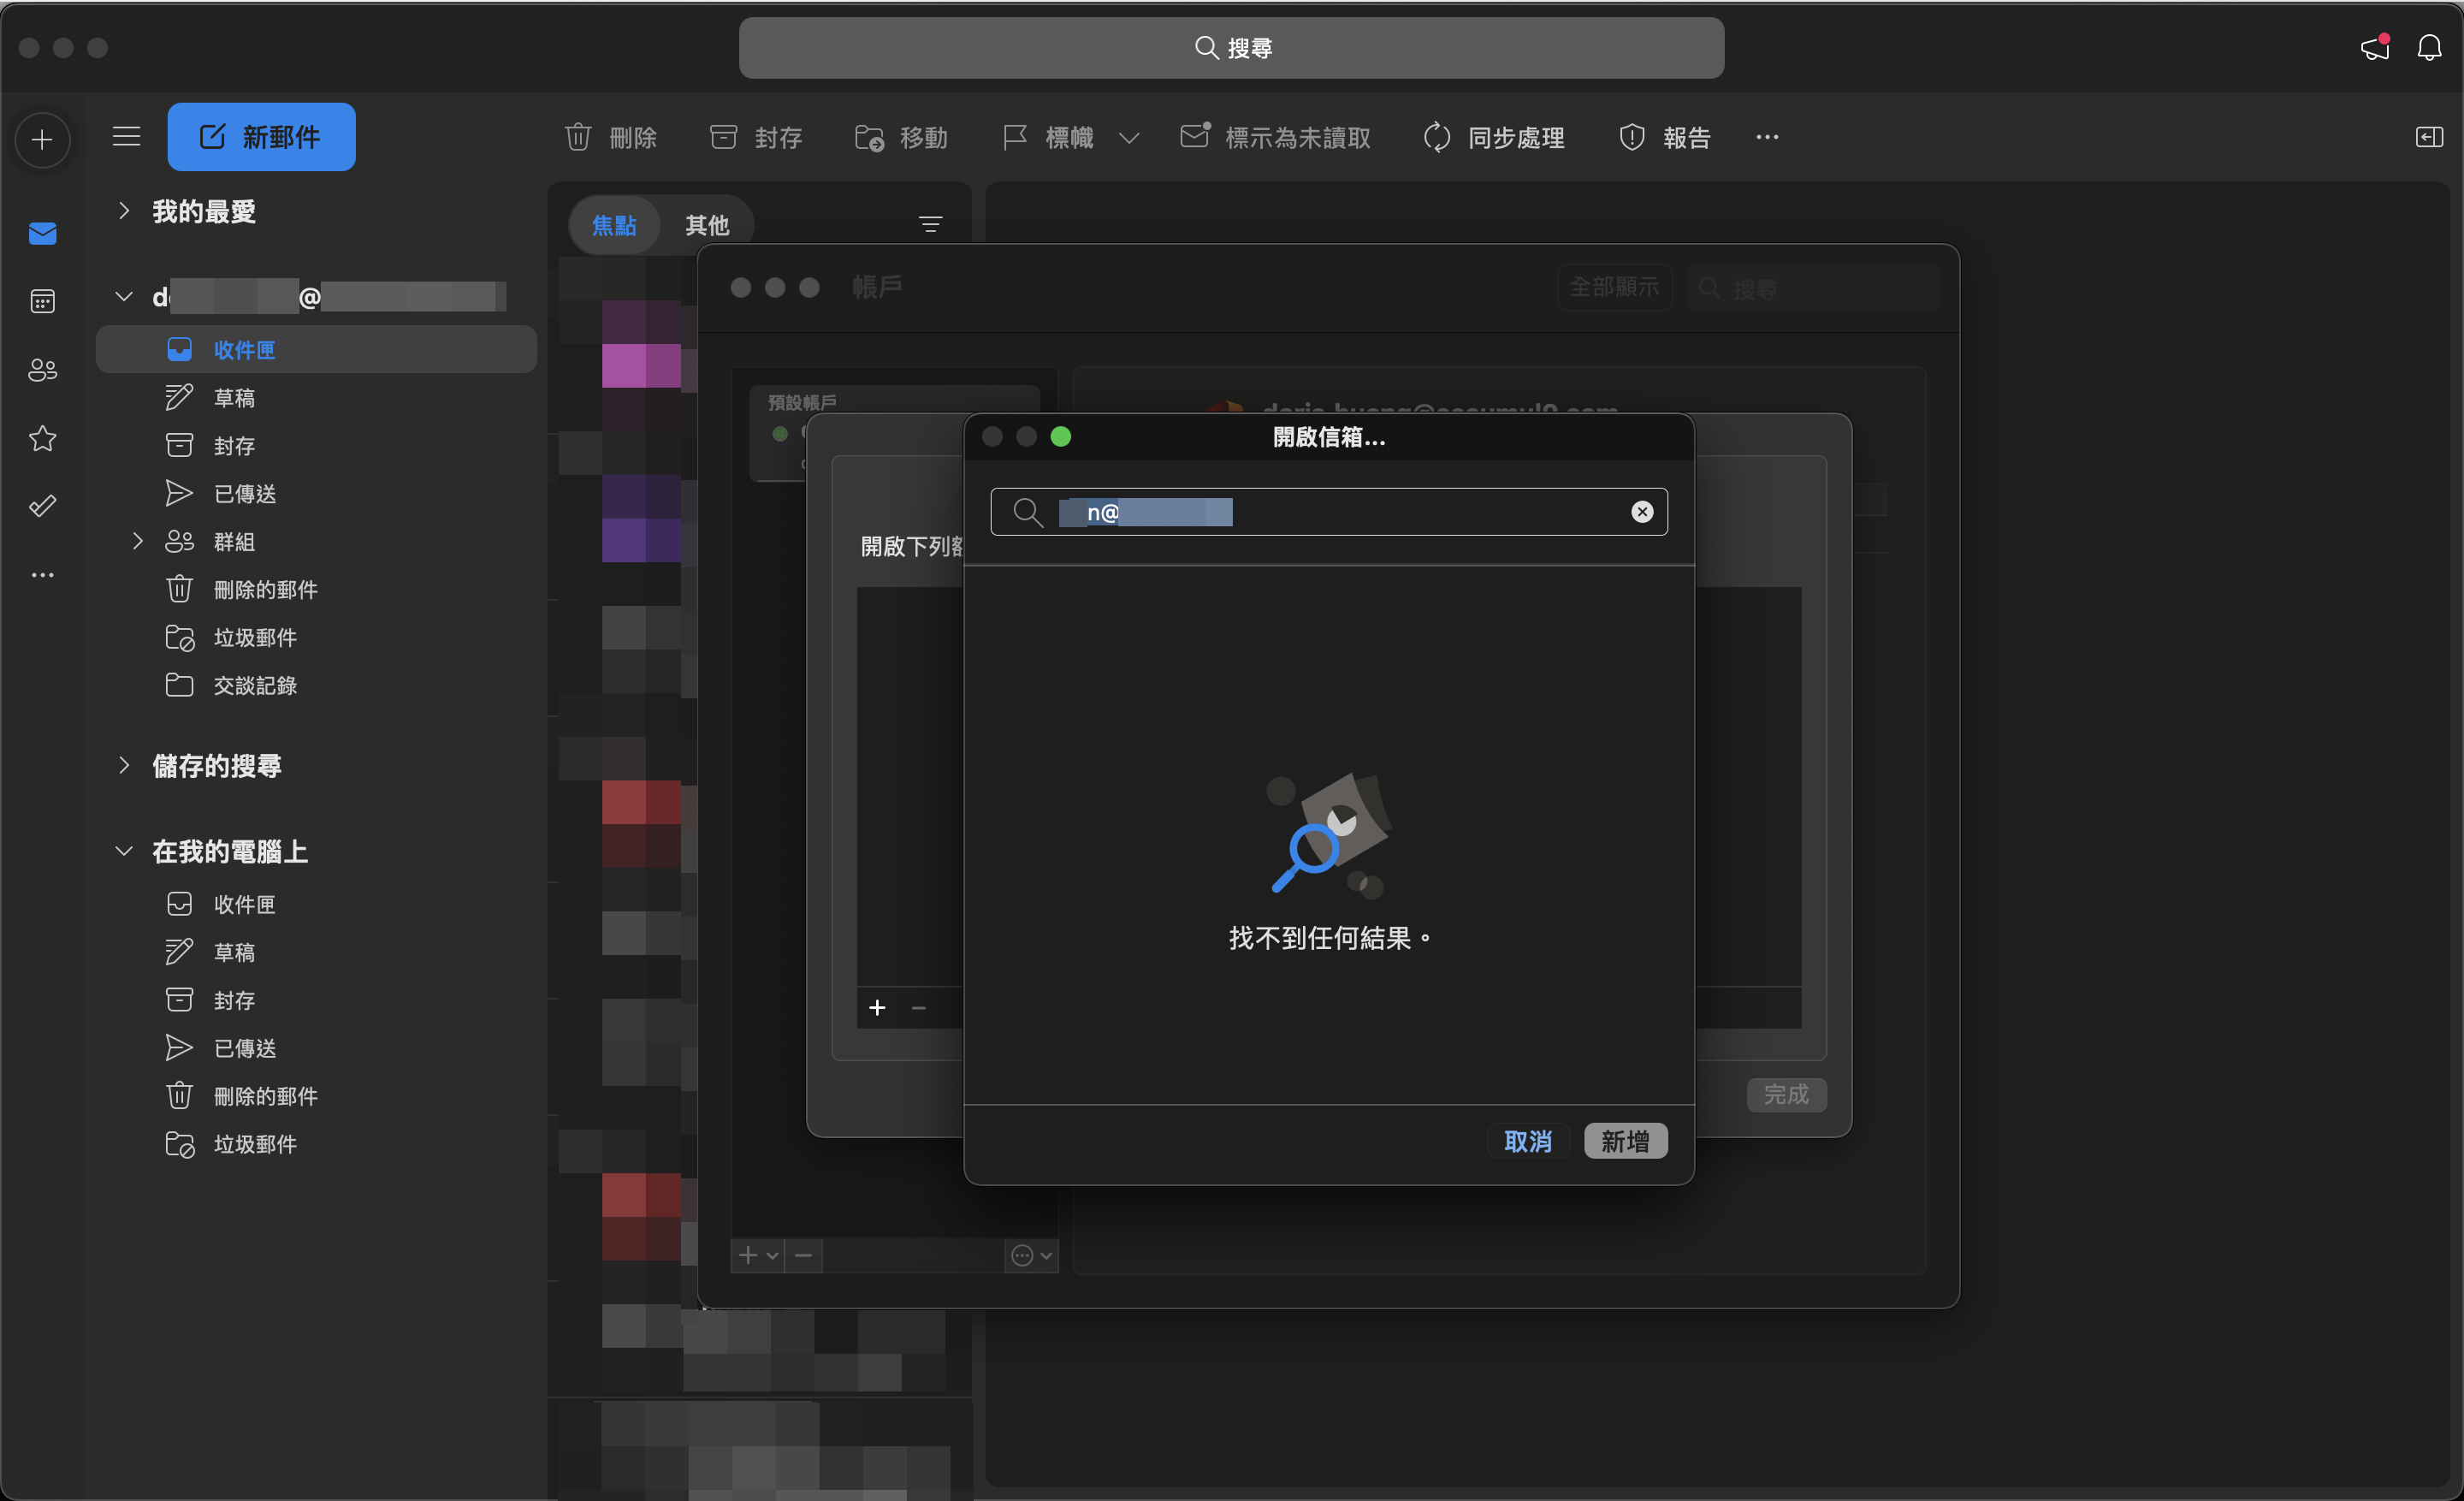Screen dimensions: 2464x1501
Task: Open the Calendar view icon in sidebar
Action: 42,301
